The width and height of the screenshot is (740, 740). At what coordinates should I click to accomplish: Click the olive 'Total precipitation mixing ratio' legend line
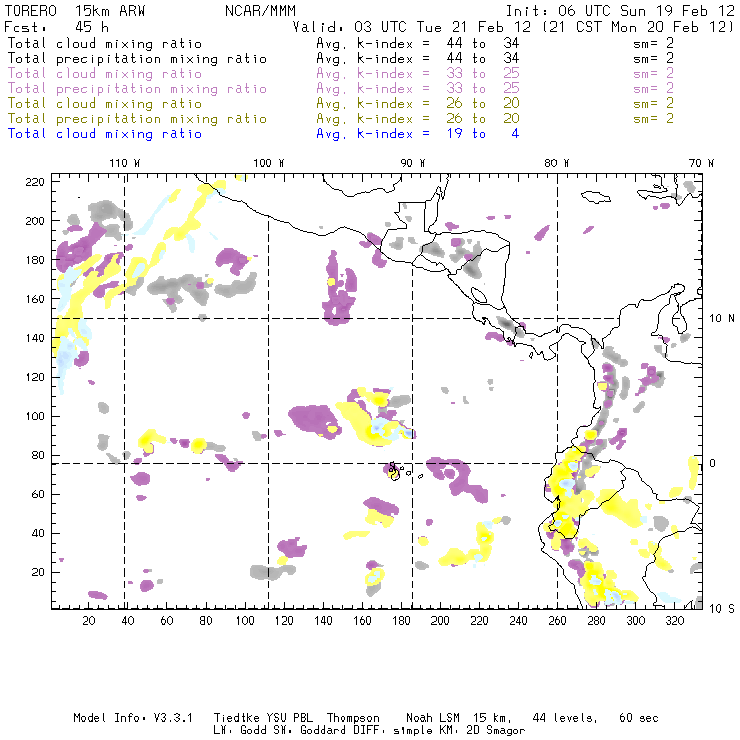tap(137, 119)
